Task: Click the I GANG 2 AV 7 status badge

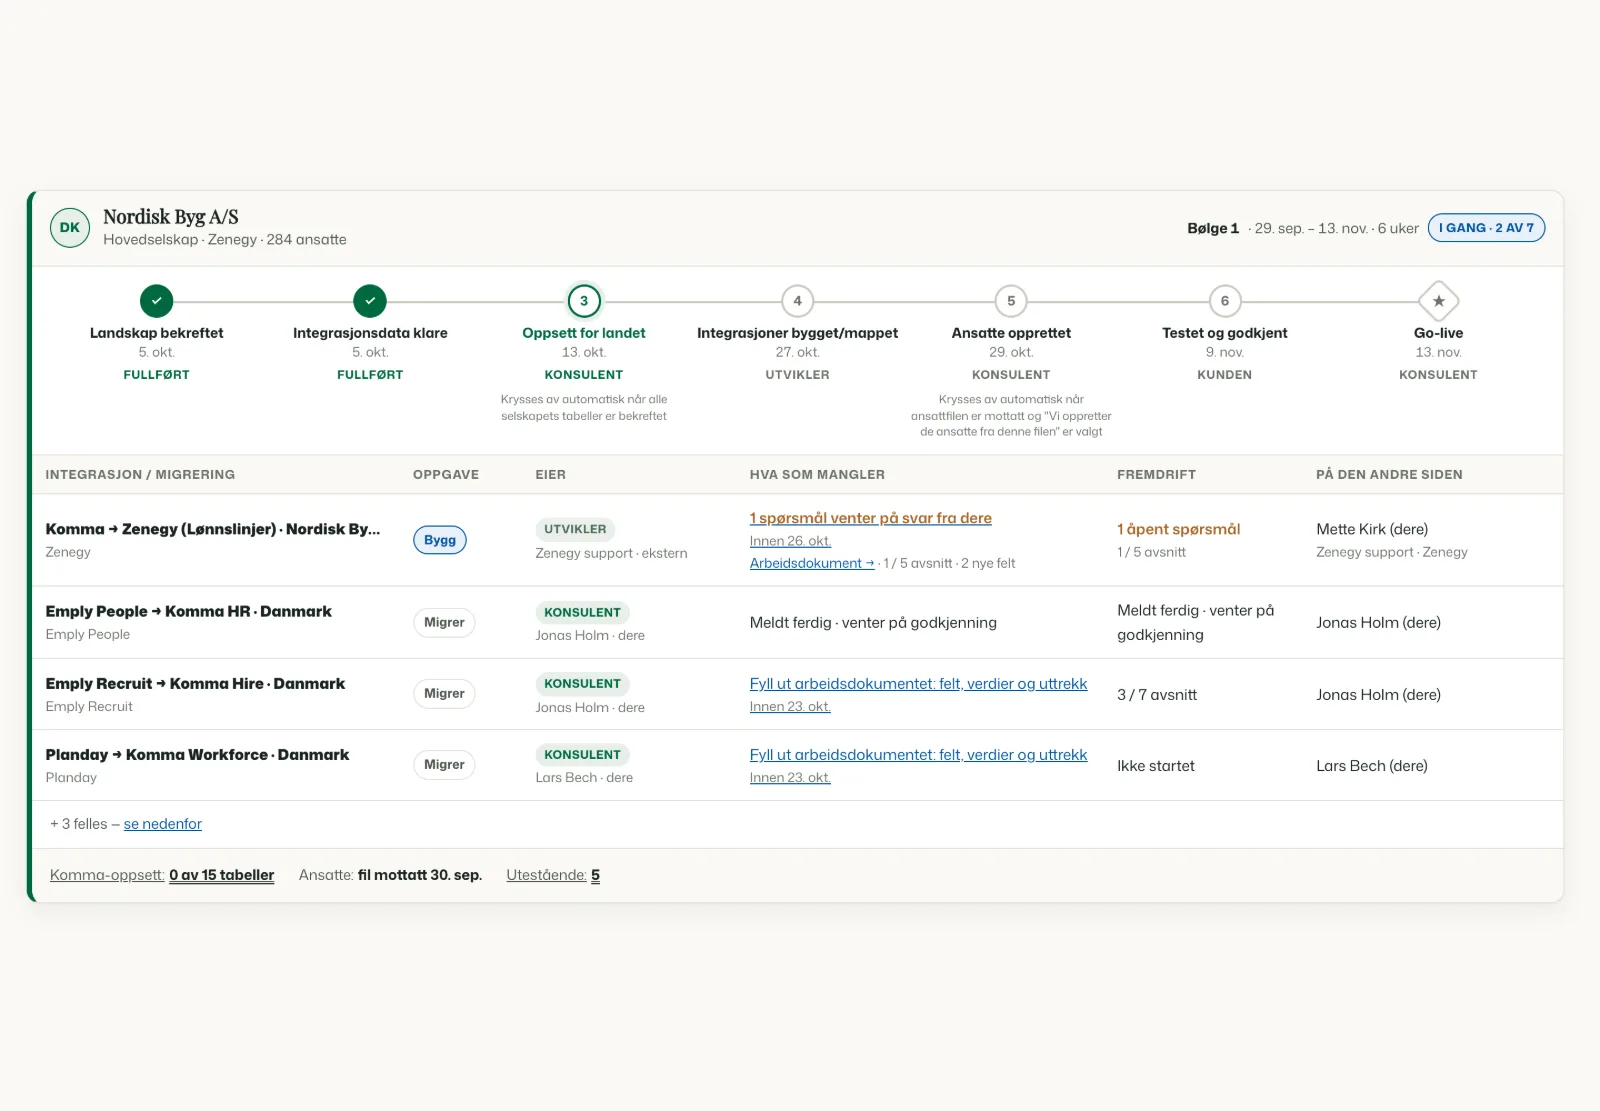Action: tap(1486, 228)
